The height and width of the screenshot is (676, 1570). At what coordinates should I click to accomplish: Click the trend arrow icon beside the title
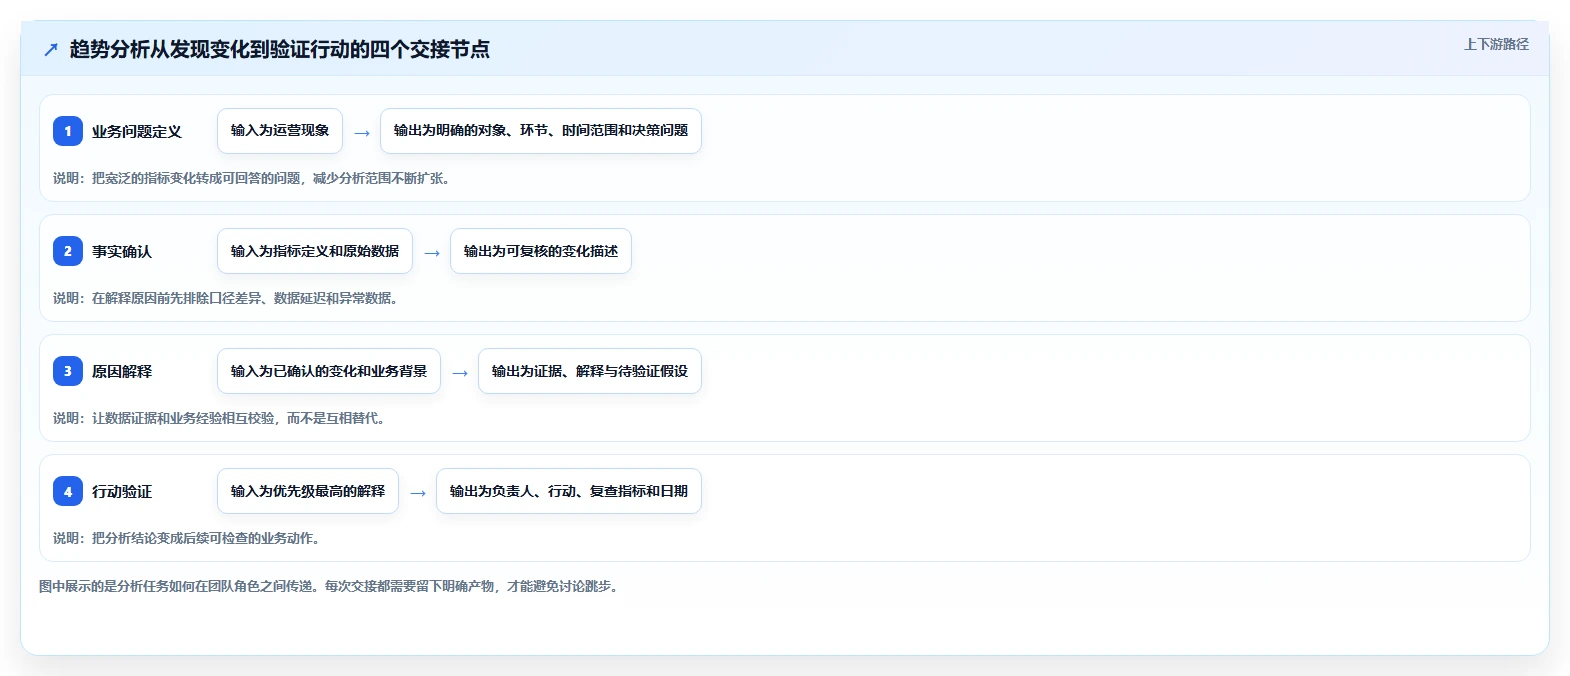click(51, 49)
